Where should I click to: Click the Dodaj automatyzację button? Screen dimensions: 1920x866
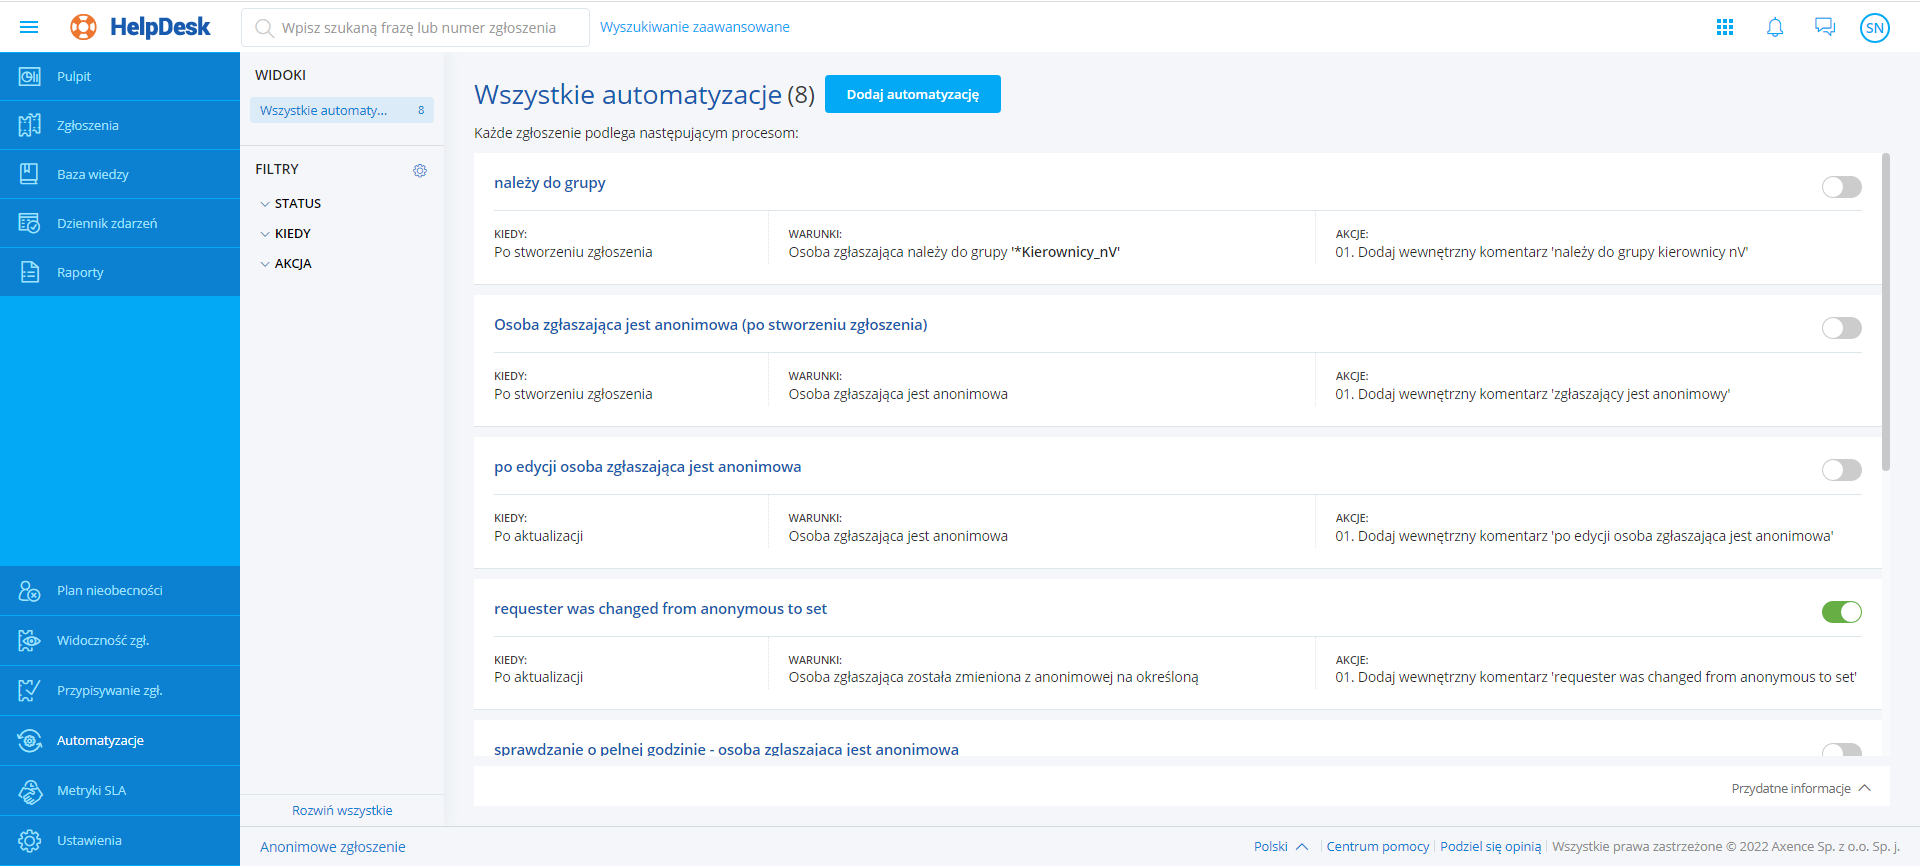912,94
